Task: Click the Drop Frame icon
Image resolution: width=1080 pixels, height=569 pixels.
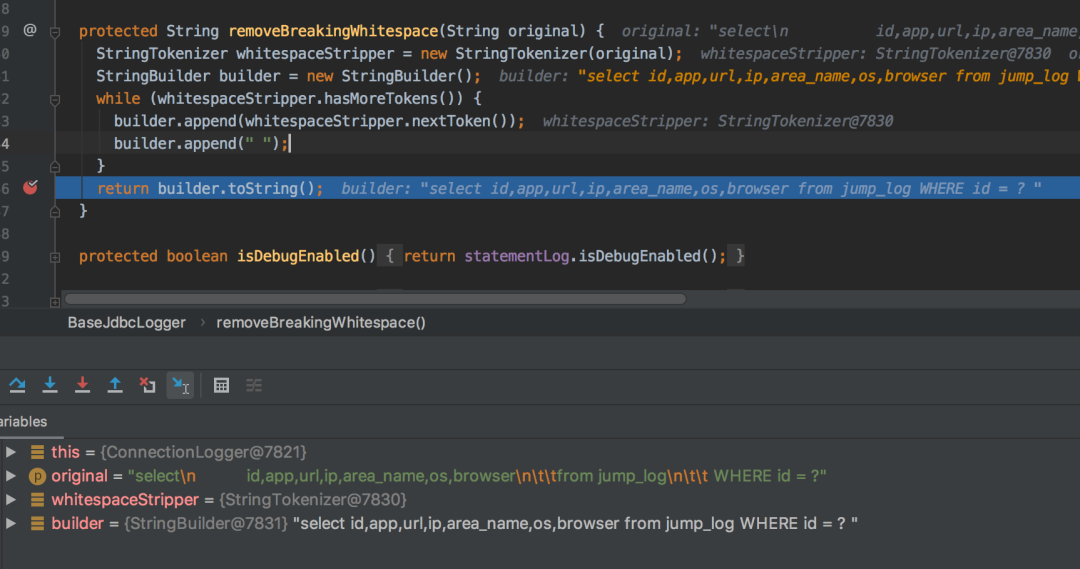Action: [147, 385]
